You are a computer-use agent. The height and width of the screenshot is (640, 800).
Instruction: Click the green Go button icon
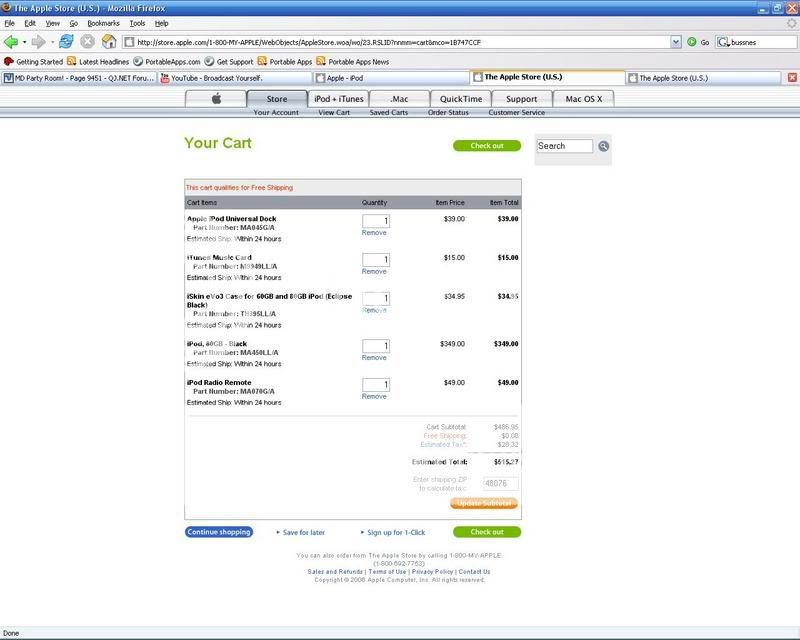click(692, 42)
